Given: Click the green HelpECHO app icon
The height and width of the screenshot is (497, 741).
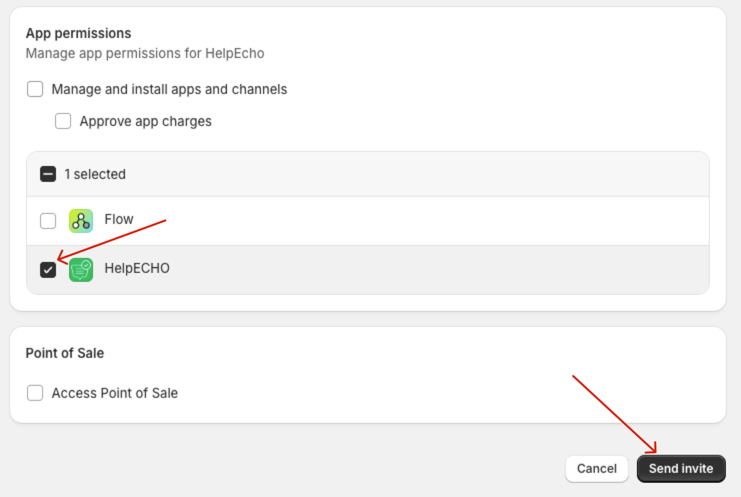Looking at the screenshot, I should (x=81, y=269).
